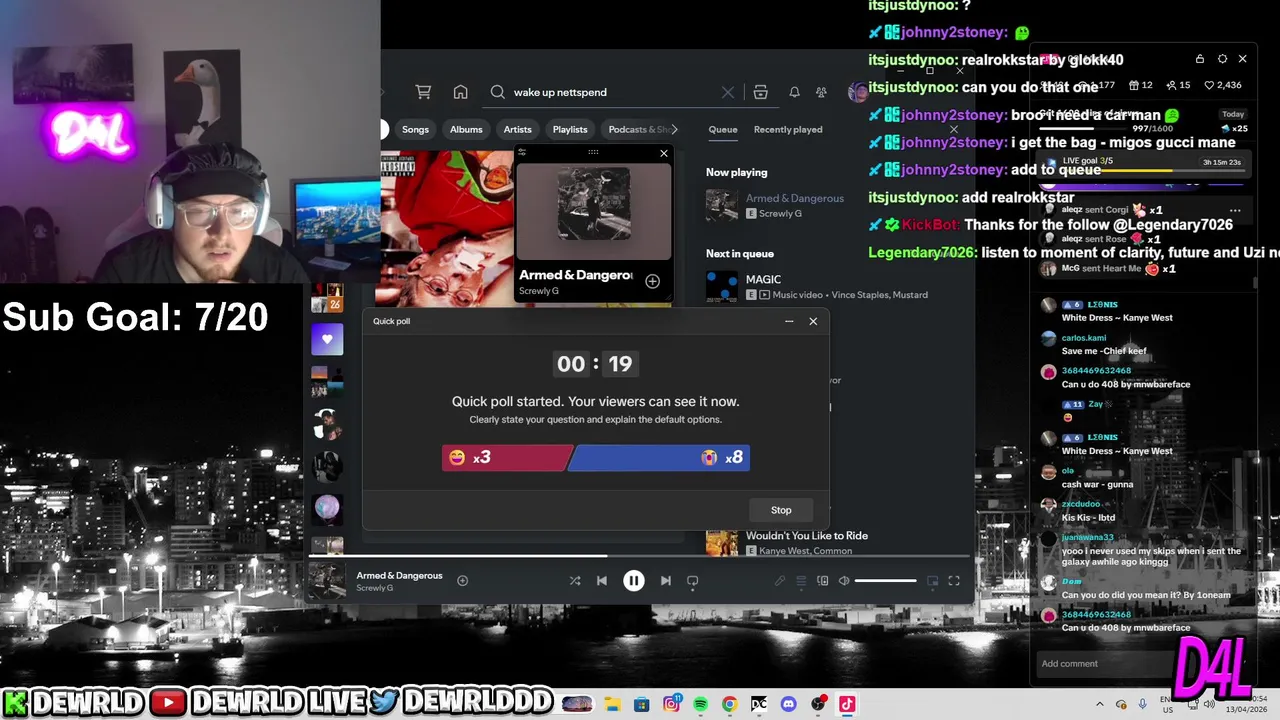Screen dimensions: 1280x720
Task: Open connect to a device icon
Action: [823, 581]
